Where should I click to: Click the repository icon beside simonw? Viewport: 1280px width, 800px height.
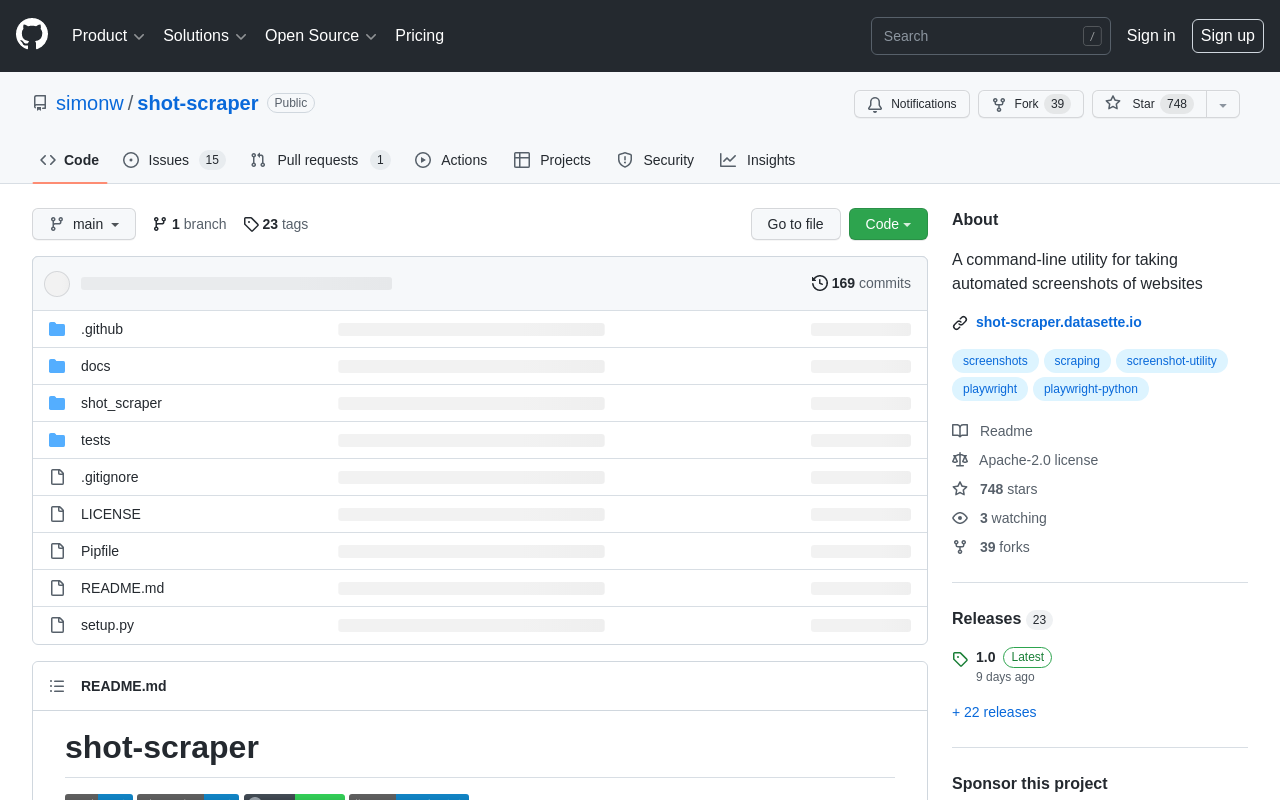pyautogui.click(x=40, y=103)
